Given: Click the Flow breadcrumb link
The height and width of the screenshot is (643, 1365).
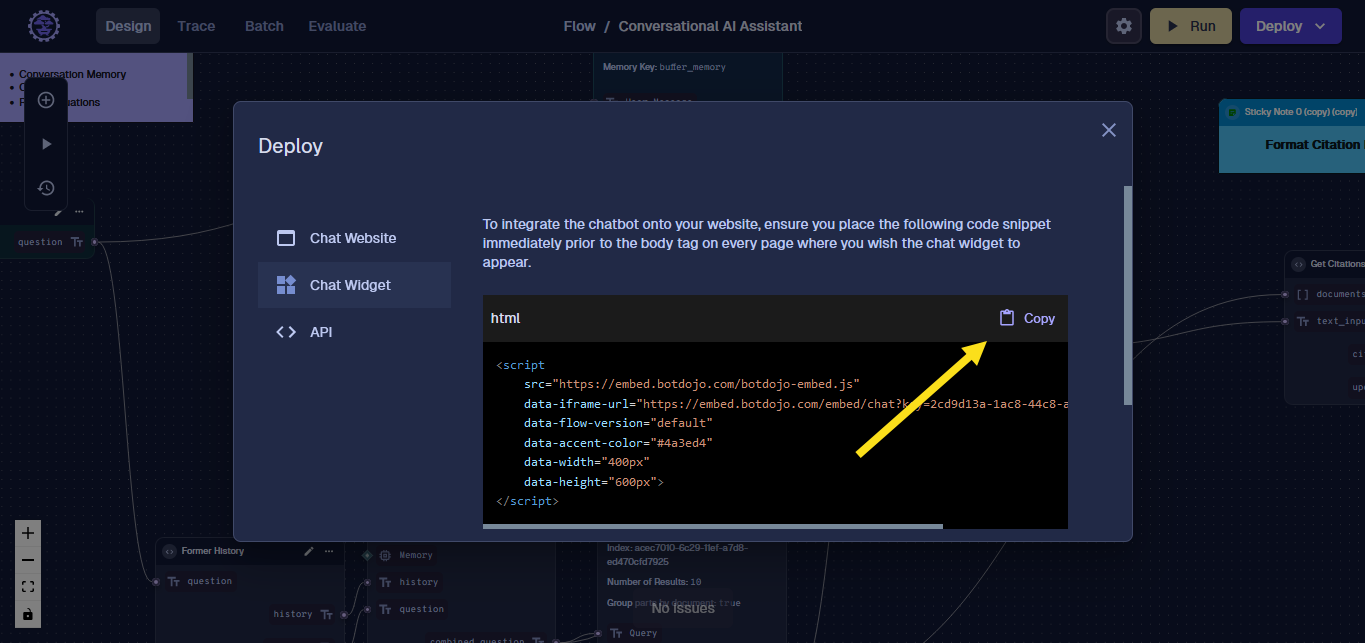Looking at the screenshot, I should coord(580,26).
